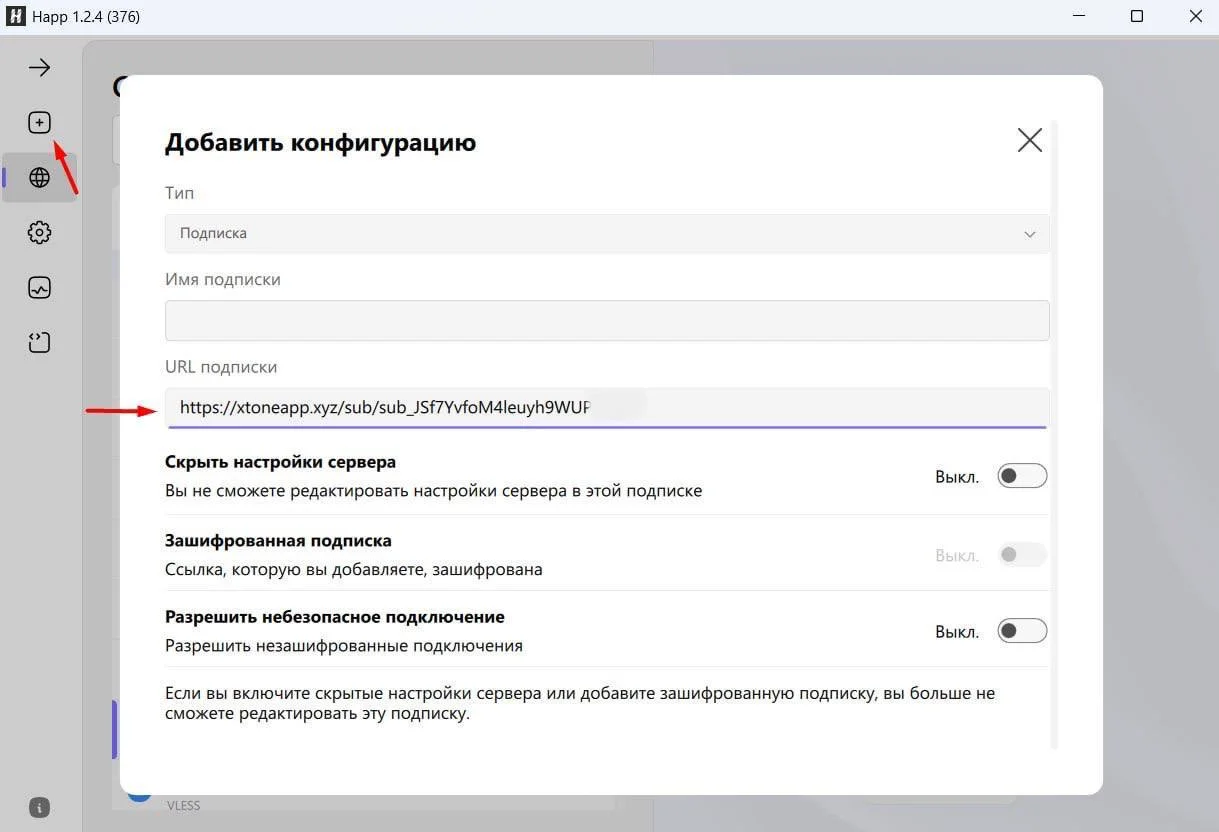Open the activity graph icon in sidebar

click(39, 288)
